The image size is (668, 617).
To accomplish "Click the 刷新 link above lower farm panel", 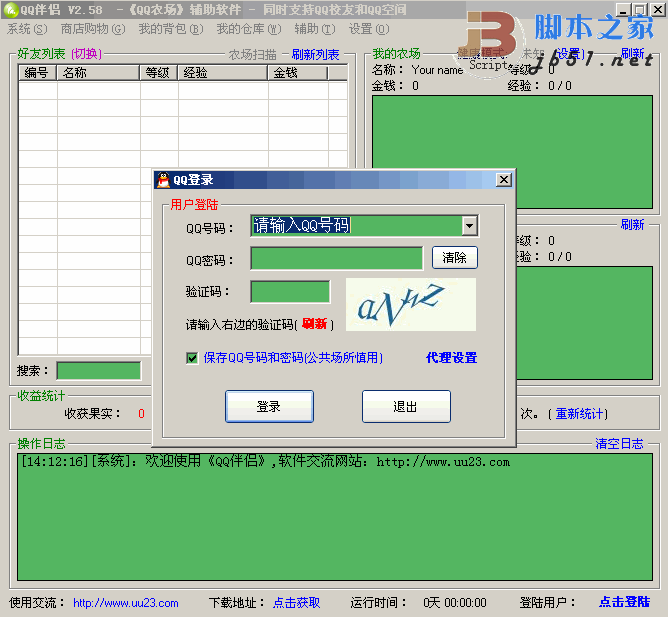I will [633, 225].
